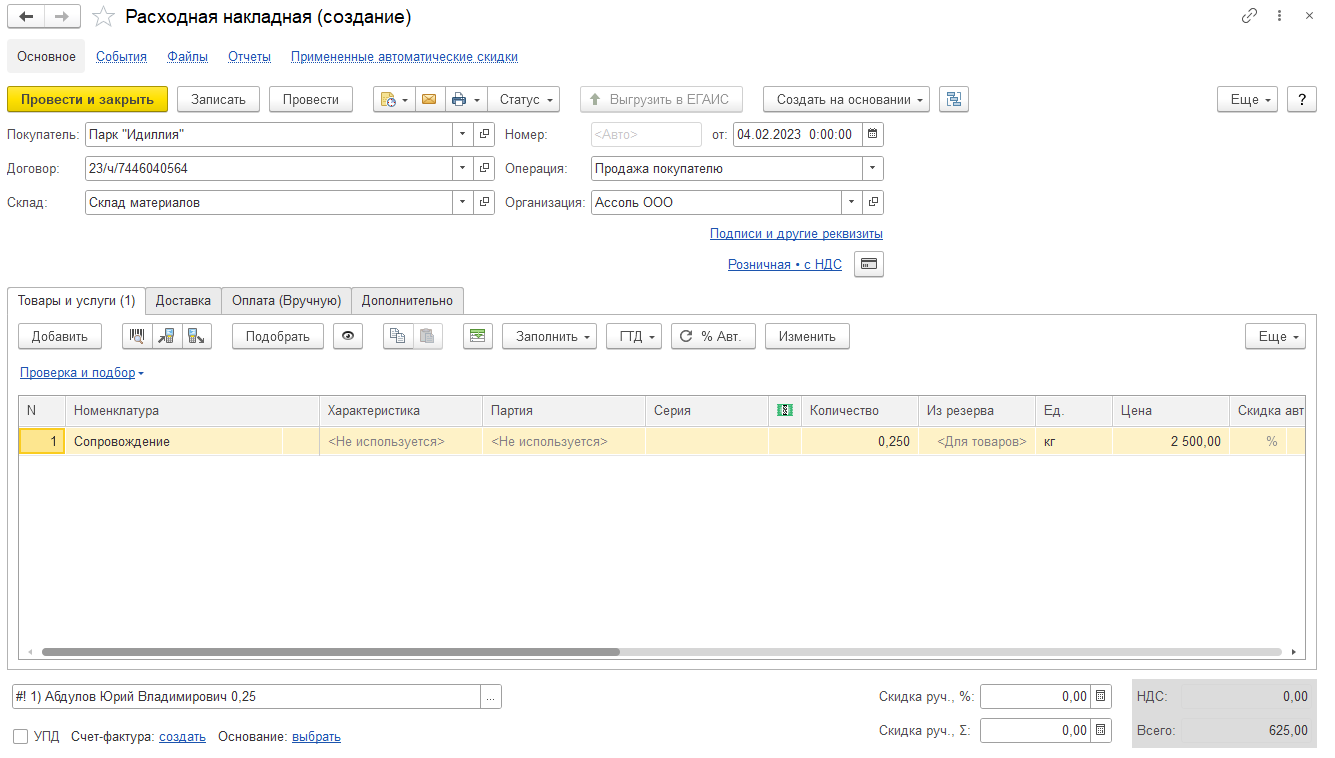
Task: Toggle the eye visibility button in toolbar
Action: coord(348,336)
